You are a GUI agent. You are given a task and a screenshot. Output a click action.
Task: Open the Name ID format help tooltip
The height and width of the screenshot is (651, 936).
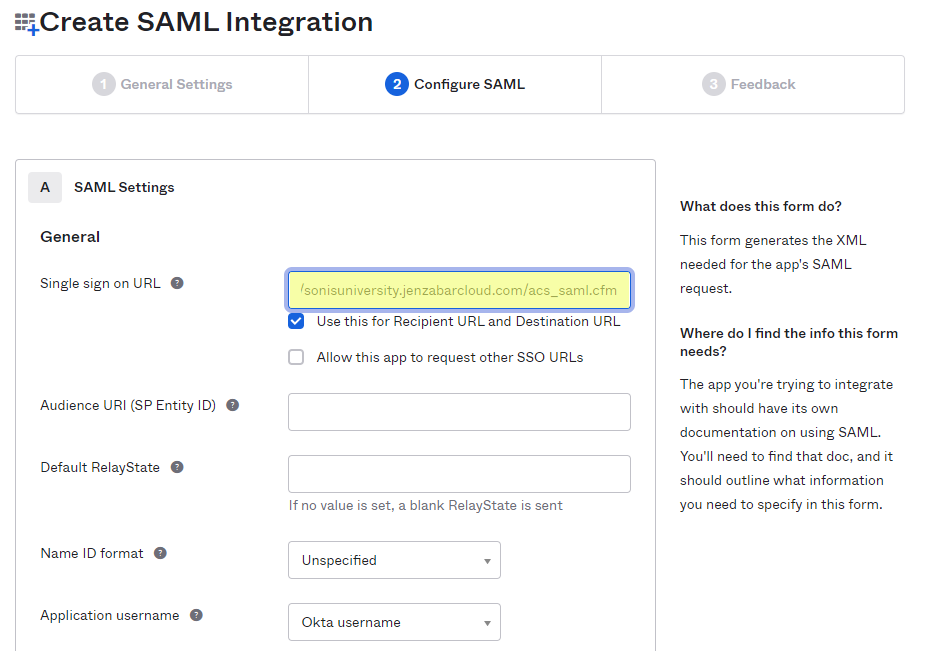[160, 552]
